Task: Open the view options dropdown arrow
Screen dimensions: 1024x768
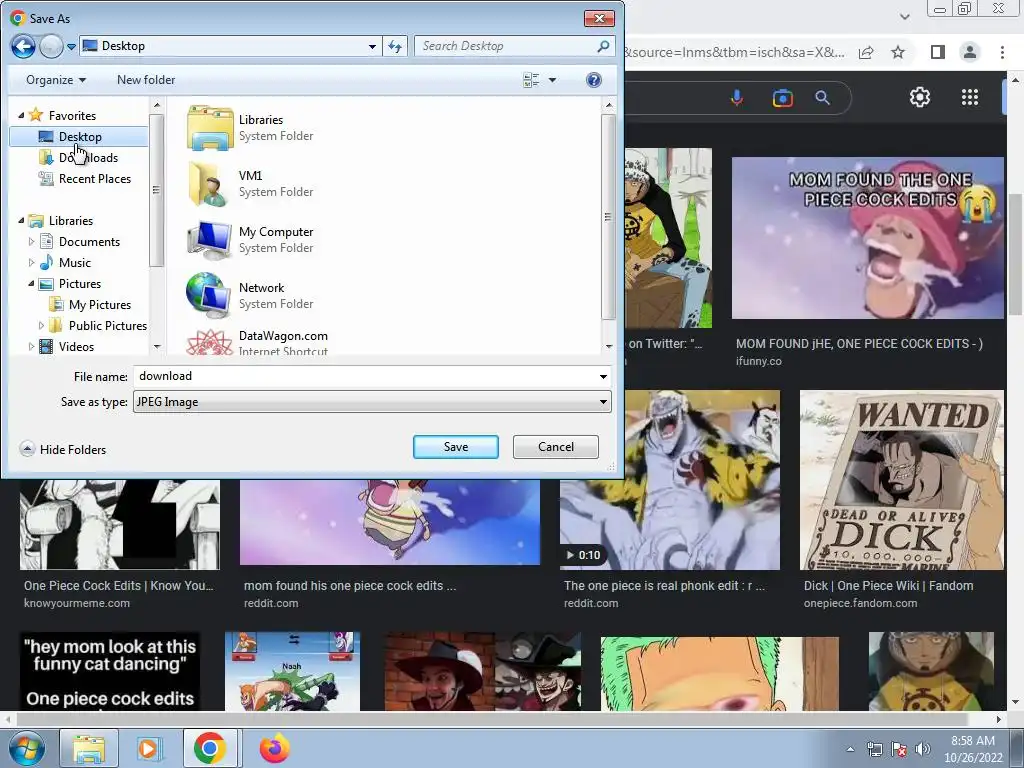Action: 552,80
